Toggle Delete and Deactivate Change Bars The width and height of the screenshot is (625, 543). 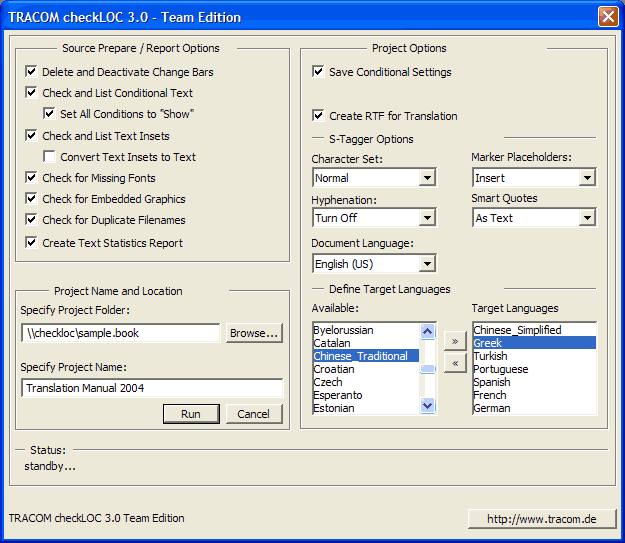coord(32,72)
